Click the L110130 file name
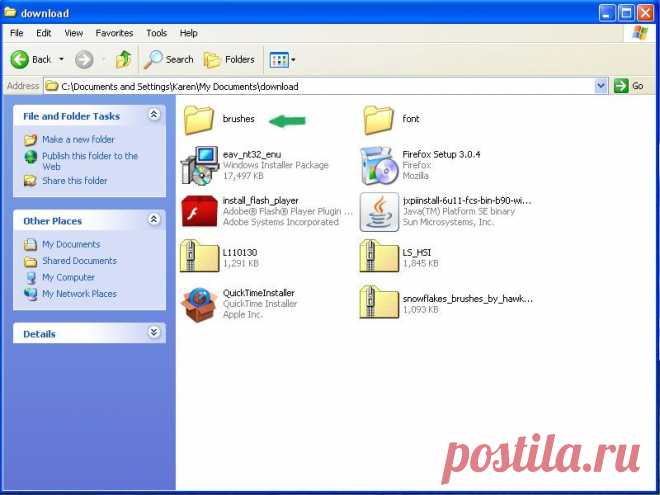Screen dimensions: 660x495 click(240, 253)
